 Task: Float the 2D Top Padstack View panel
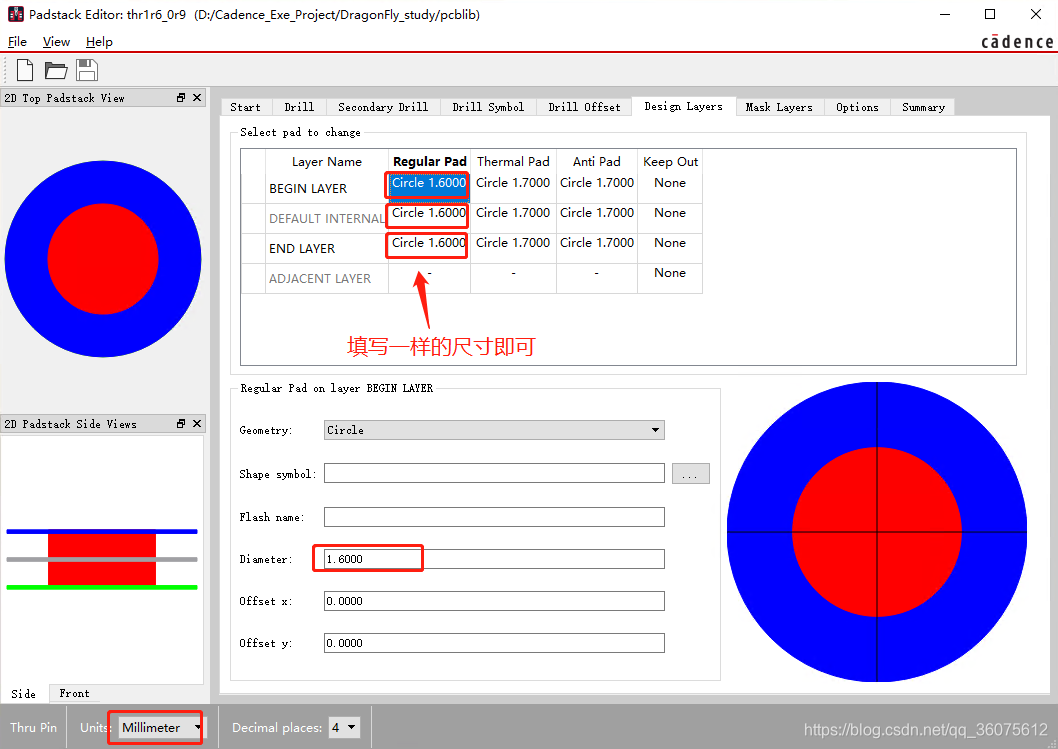tap(181, 98)
